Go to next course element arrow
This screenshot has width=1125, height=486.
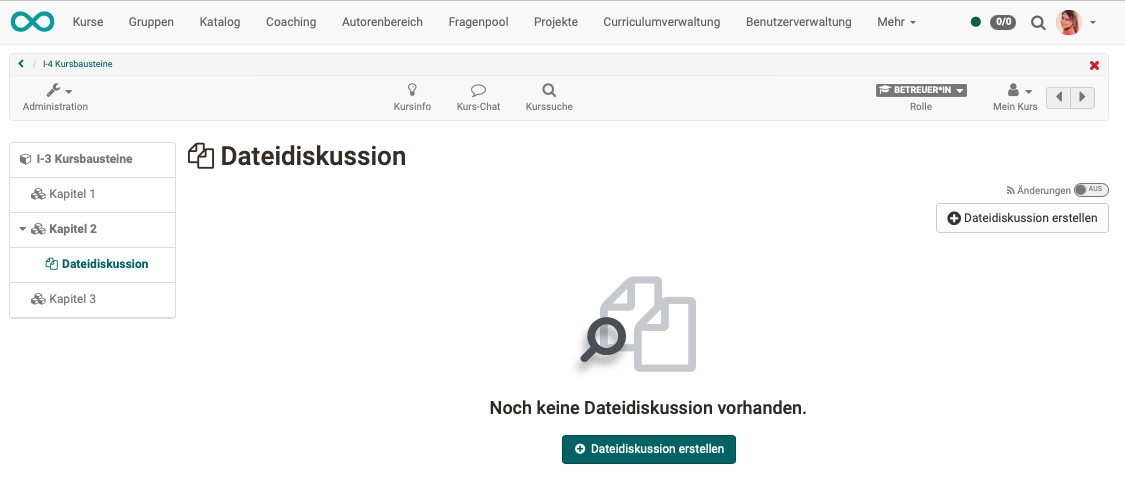pyautogui.click(x=1083, y=97)
